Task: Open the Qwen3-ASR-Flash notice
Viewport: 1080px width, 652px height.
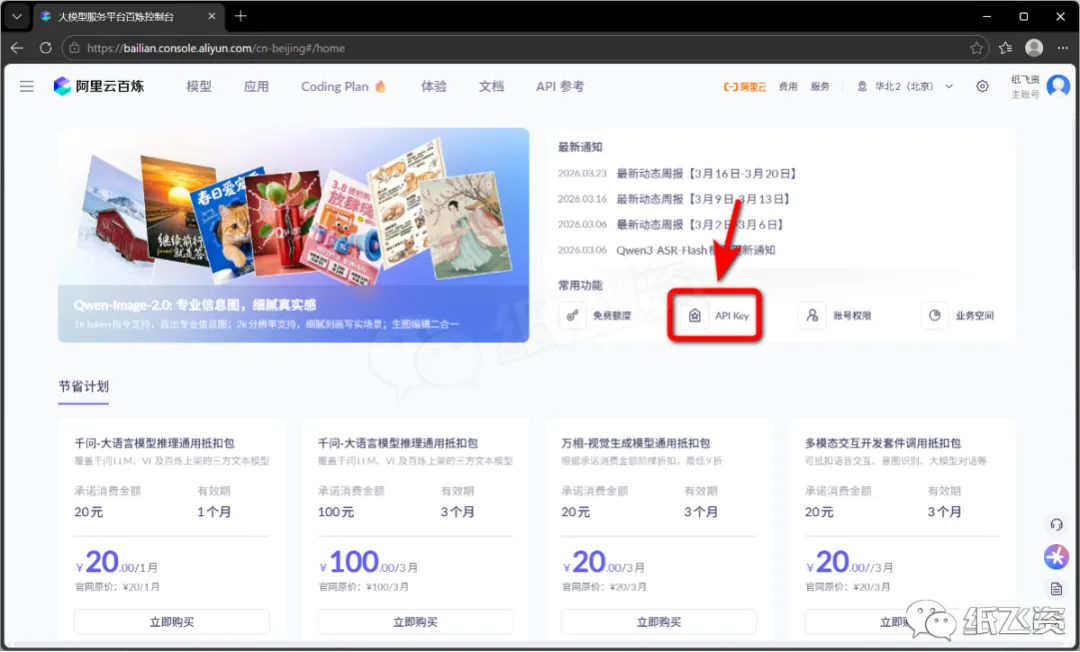Action: click(x=696, y=250)
